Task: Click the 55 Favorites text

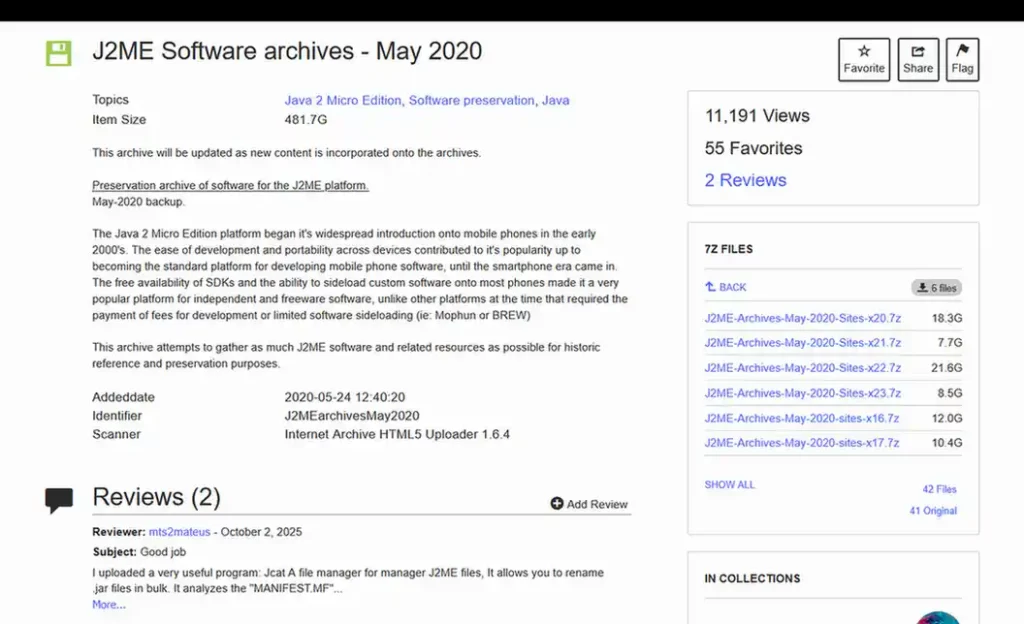Action: point(753,148)
